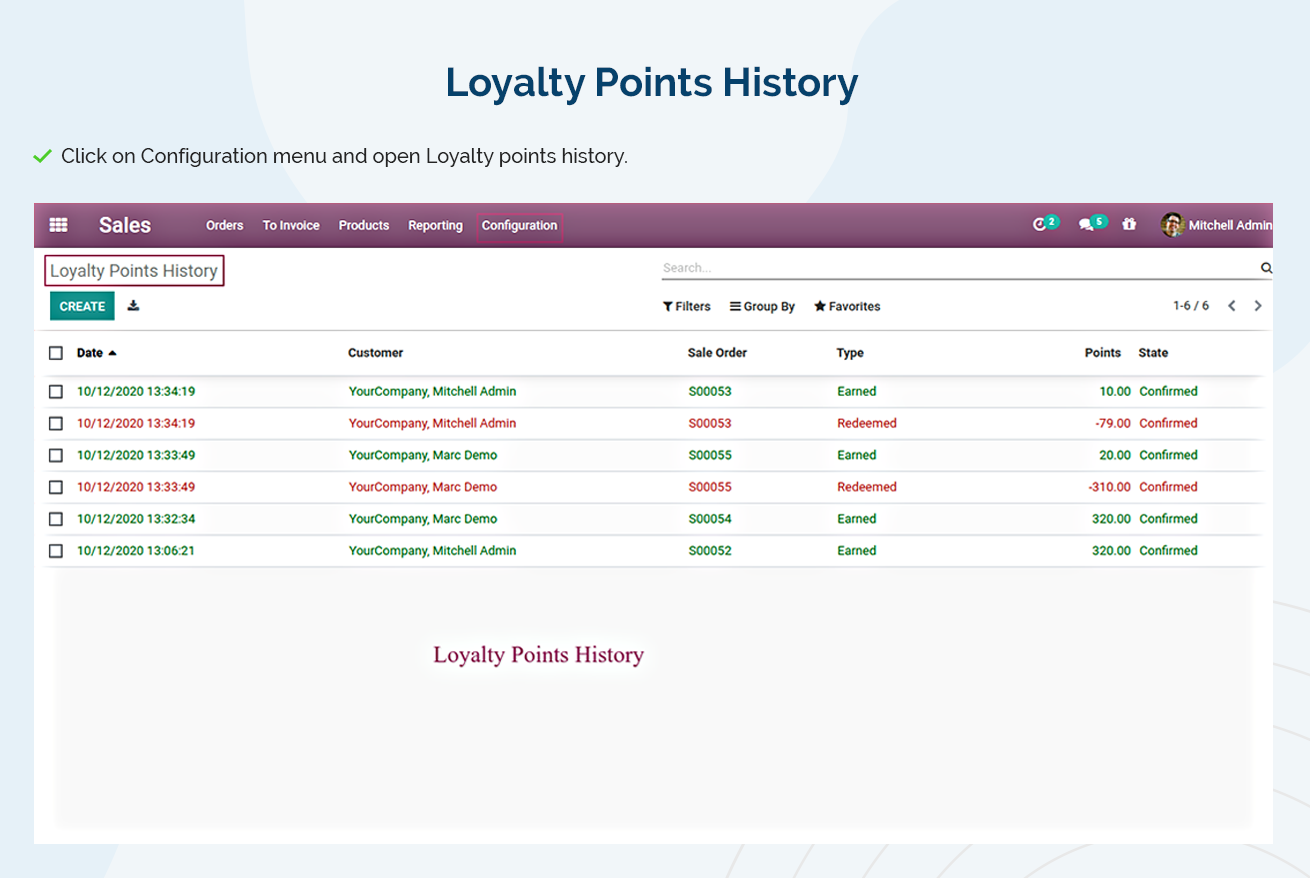
Task: Open the Orders menu
Action: pos(225,225)
